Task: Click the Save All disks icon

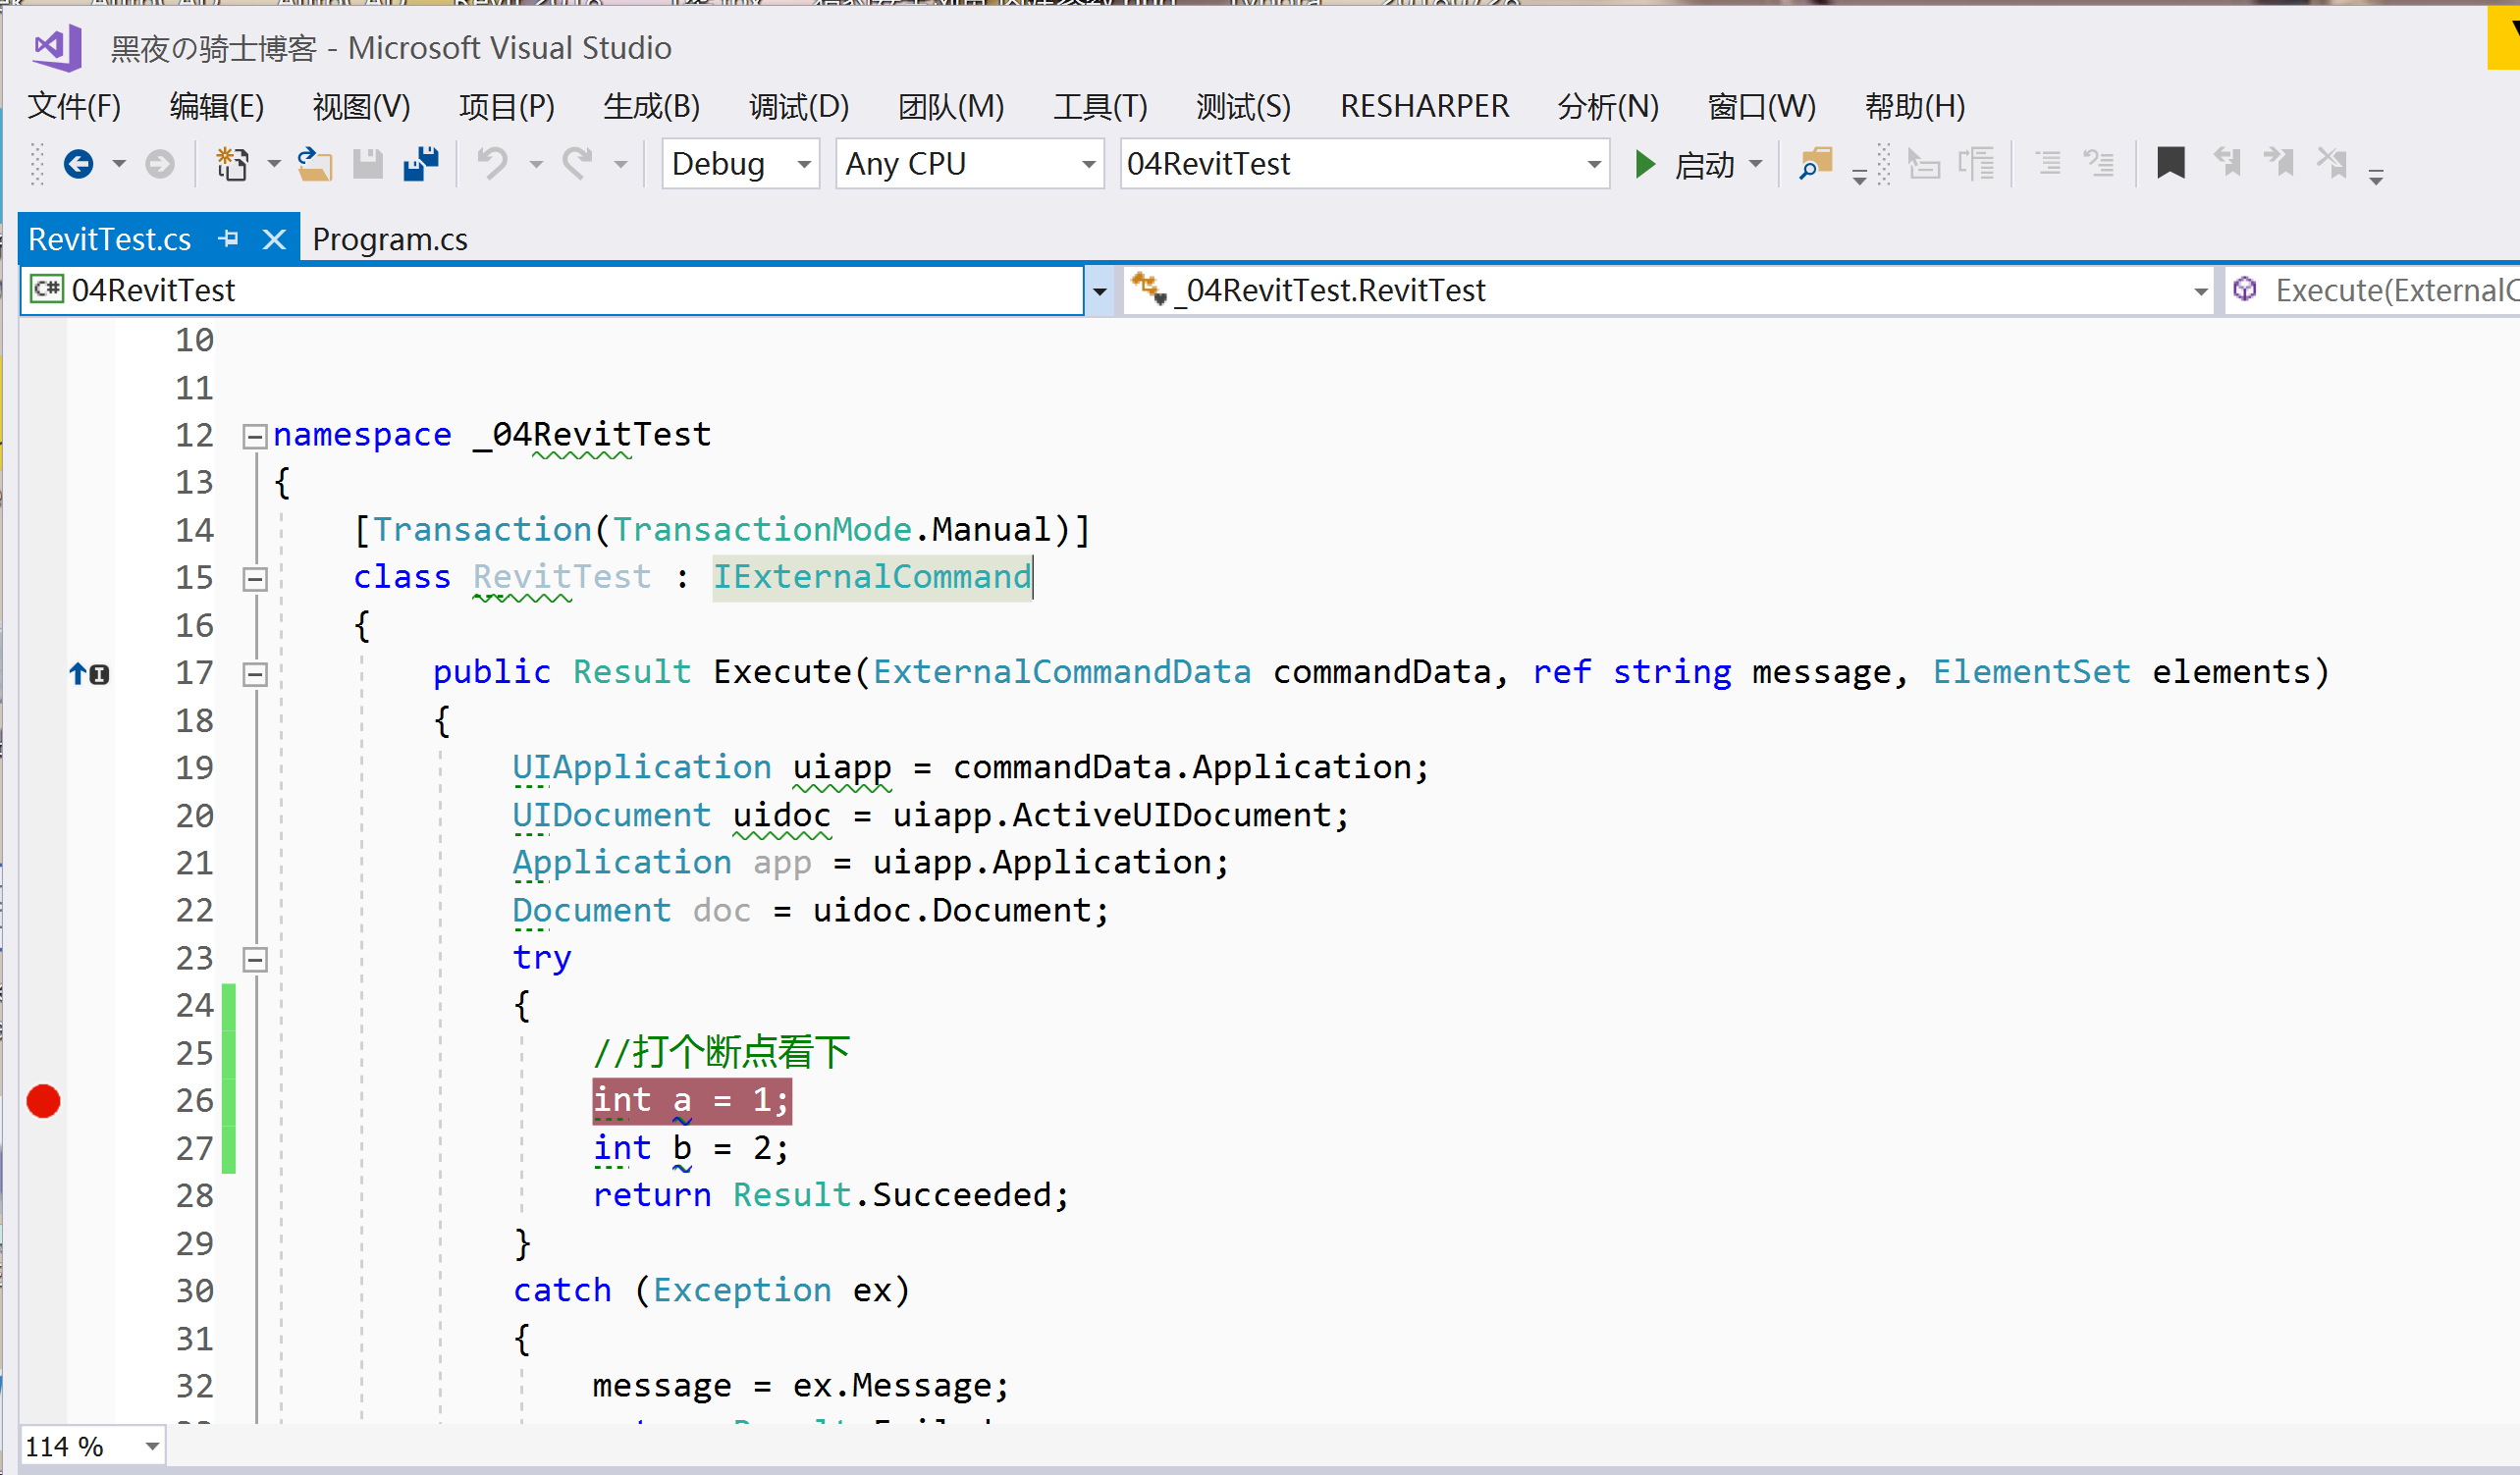Action: coord(421,163)
